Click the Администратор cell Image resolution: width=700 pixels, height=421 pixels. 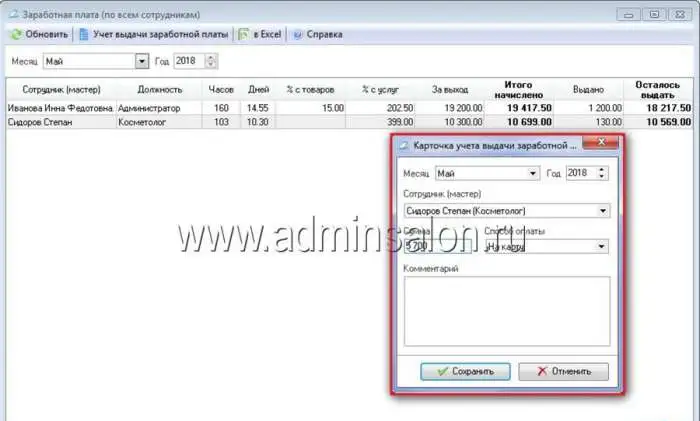pyautogui.click(x=159, y=108)
